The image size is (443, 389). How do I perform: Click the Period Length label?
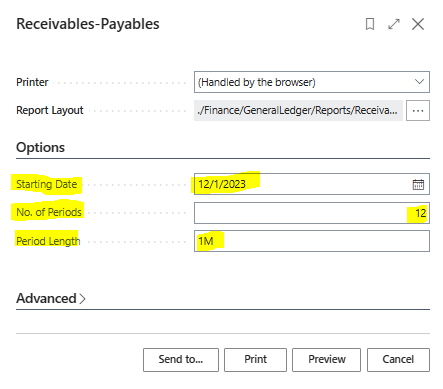48,241
